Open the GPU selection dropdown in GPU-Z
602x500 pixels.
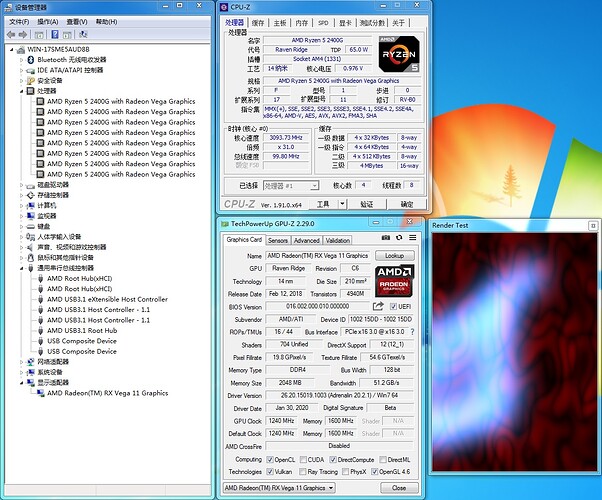point(279,488)
